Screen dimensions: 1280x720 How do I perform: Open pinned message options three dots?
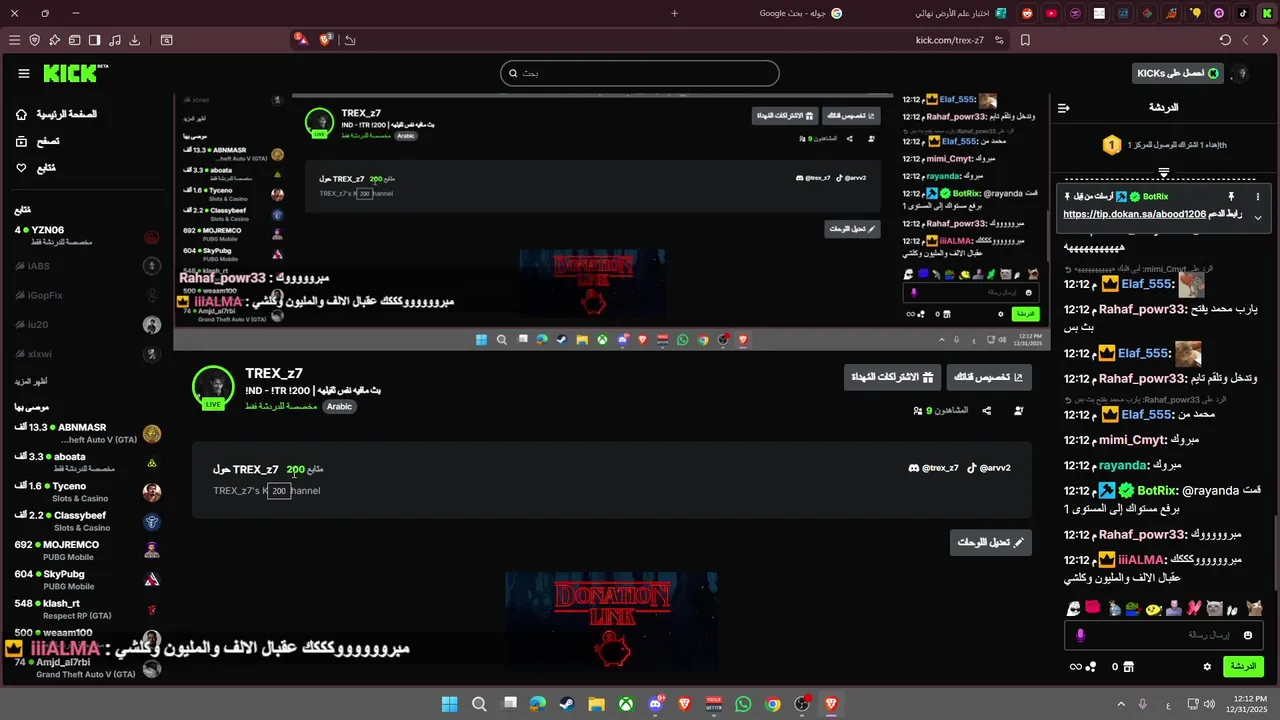[1257, 197]
